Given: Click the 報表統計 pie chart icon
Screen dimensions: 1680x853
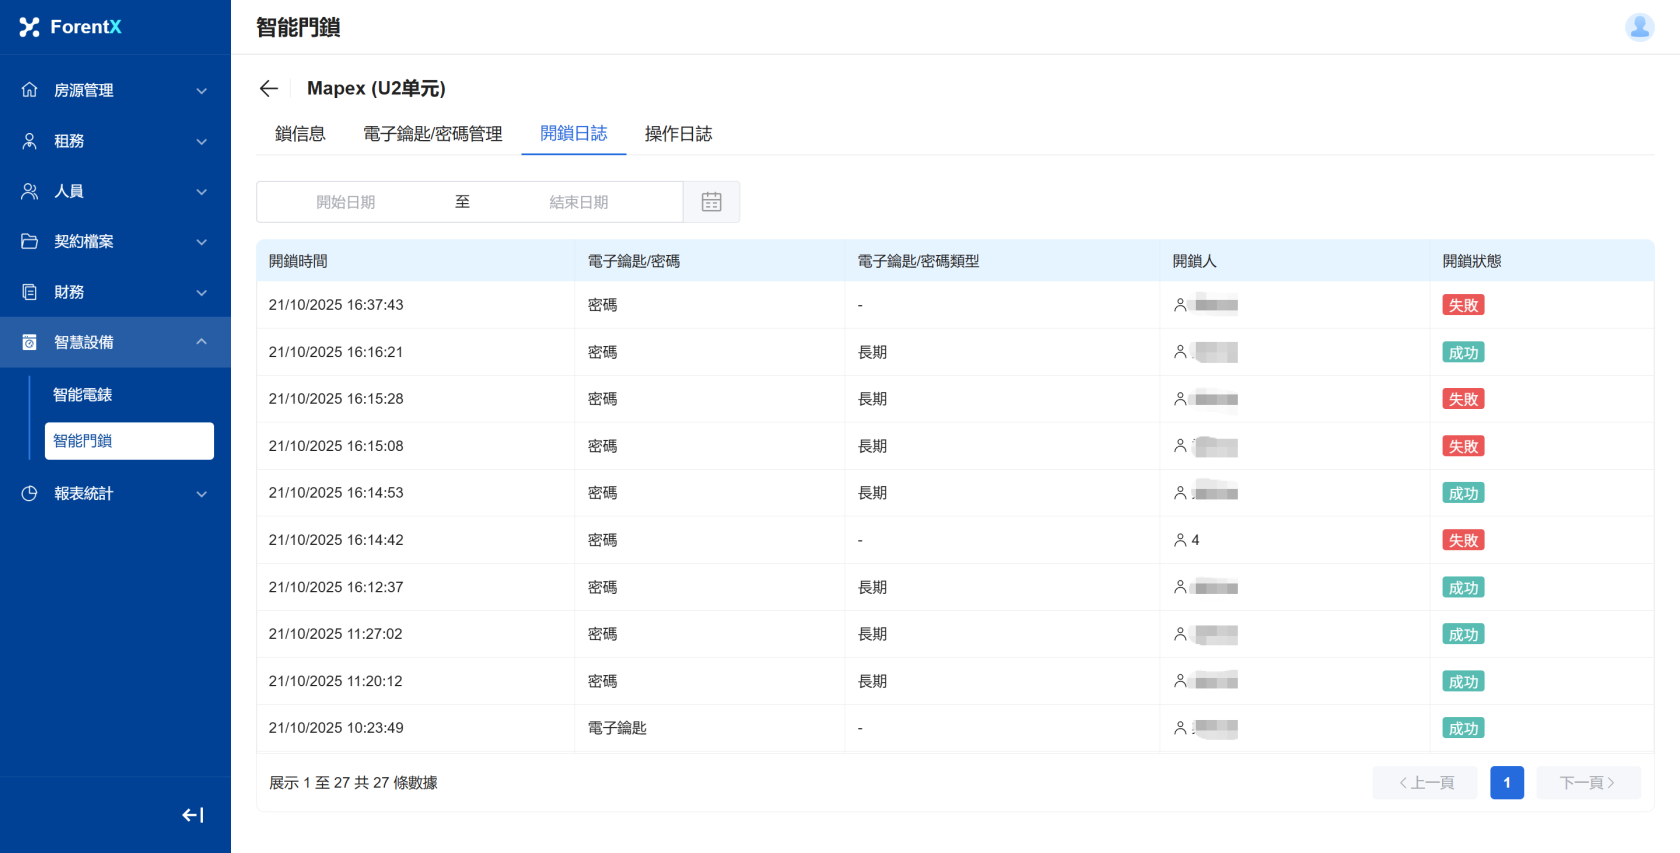Looking at the screenshot, I should tap(30, 493).
